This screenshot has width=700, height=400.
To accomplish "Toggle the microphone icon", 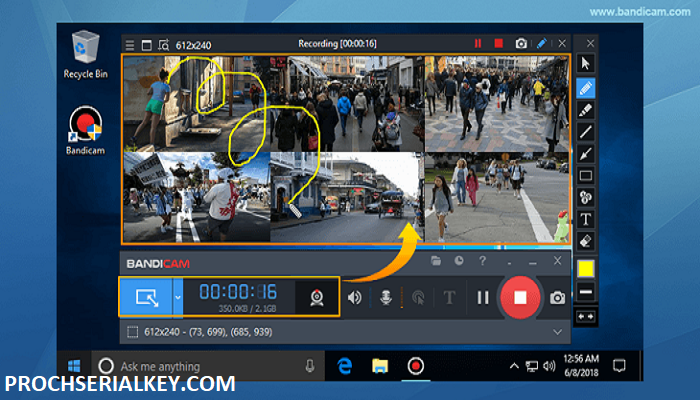I will click(386, 297).
